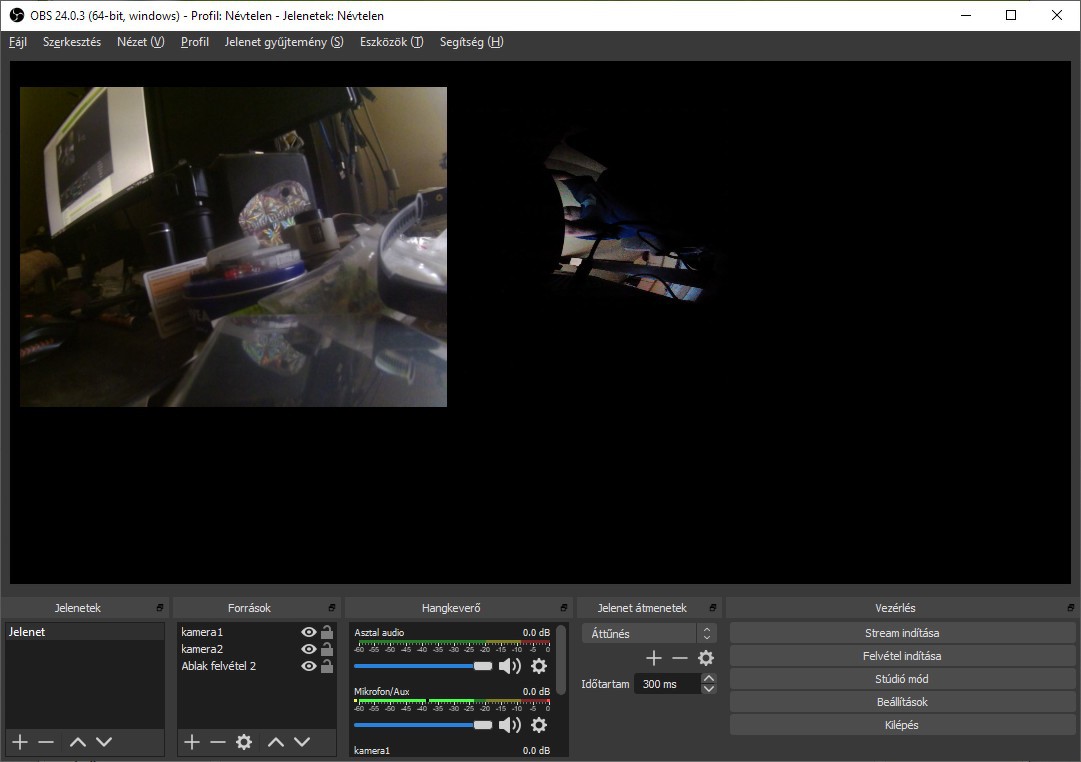Mute Asztal audio speaker icon
1081x762 pixels.
coord(509,666)
